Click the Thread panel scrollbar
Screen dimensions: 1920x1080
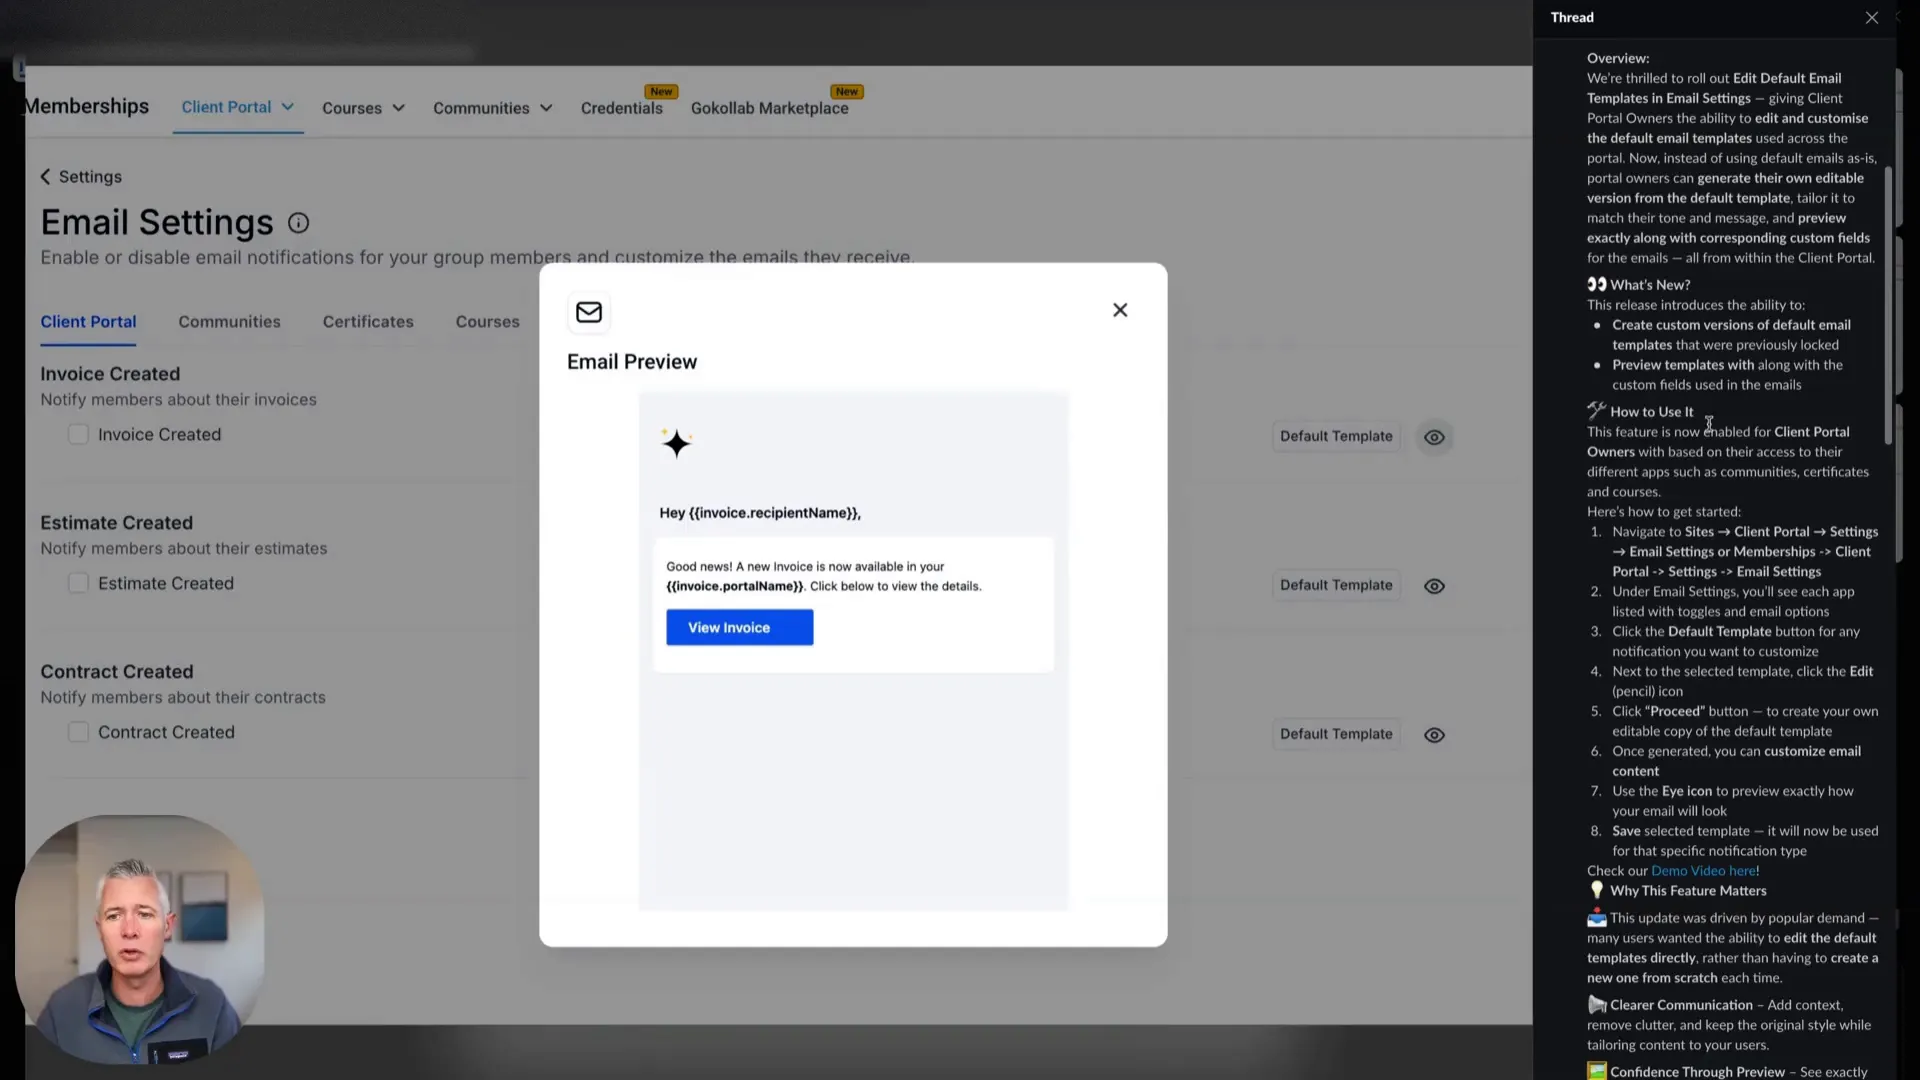(1888, 305)
